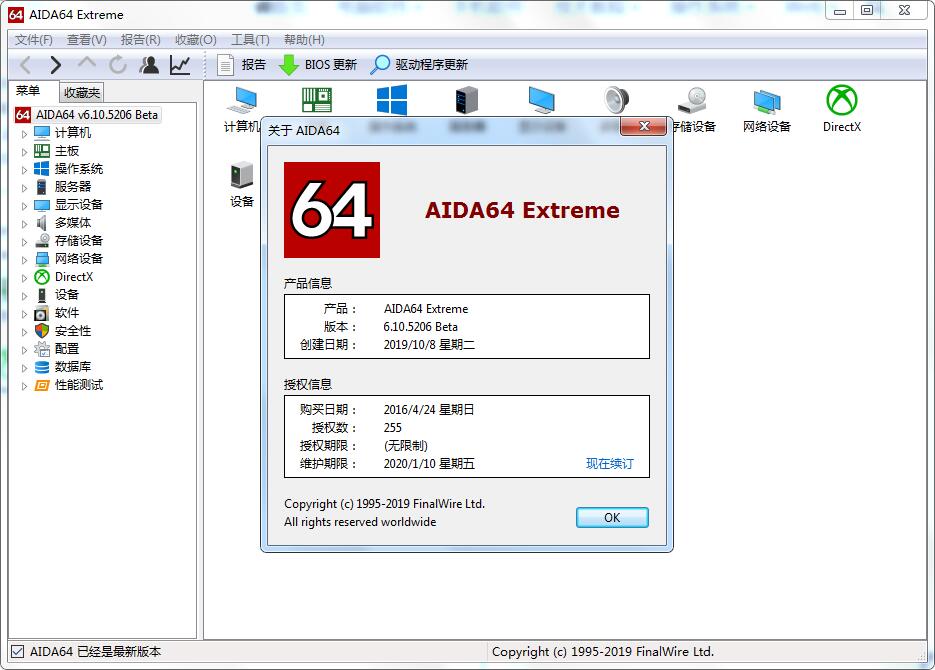
Task: Open the speaker multimedia icon in main pane
Action: tap(617, 100)
